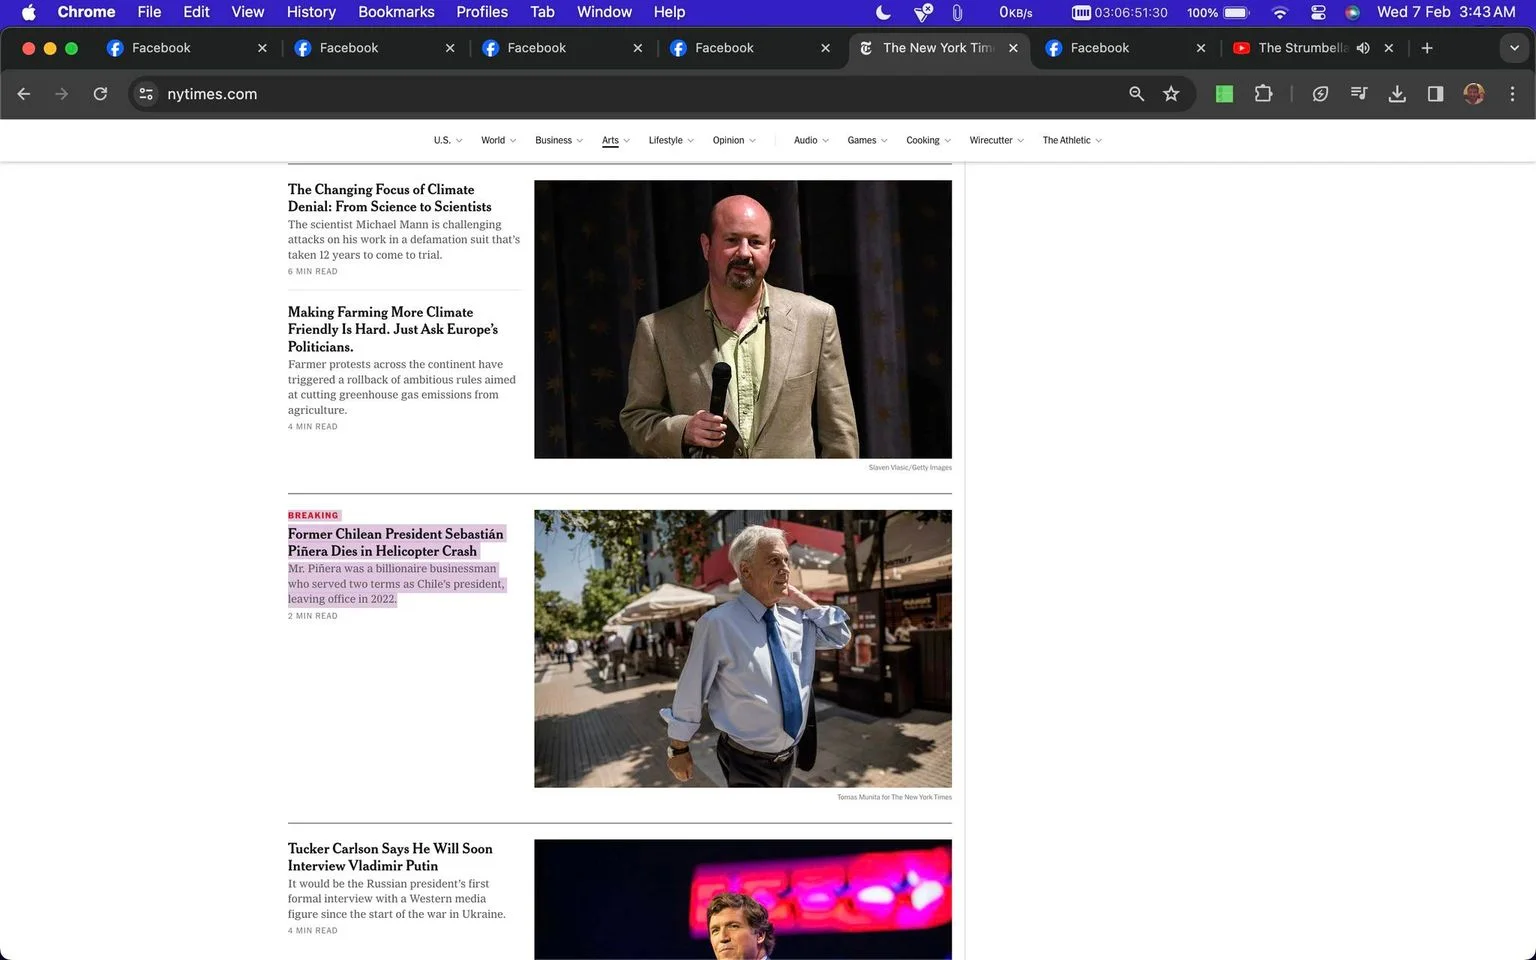Click the Tucker Carlson neon sign photo
The height and width of the screenshot is (960, 1536).
coord(743,899)
